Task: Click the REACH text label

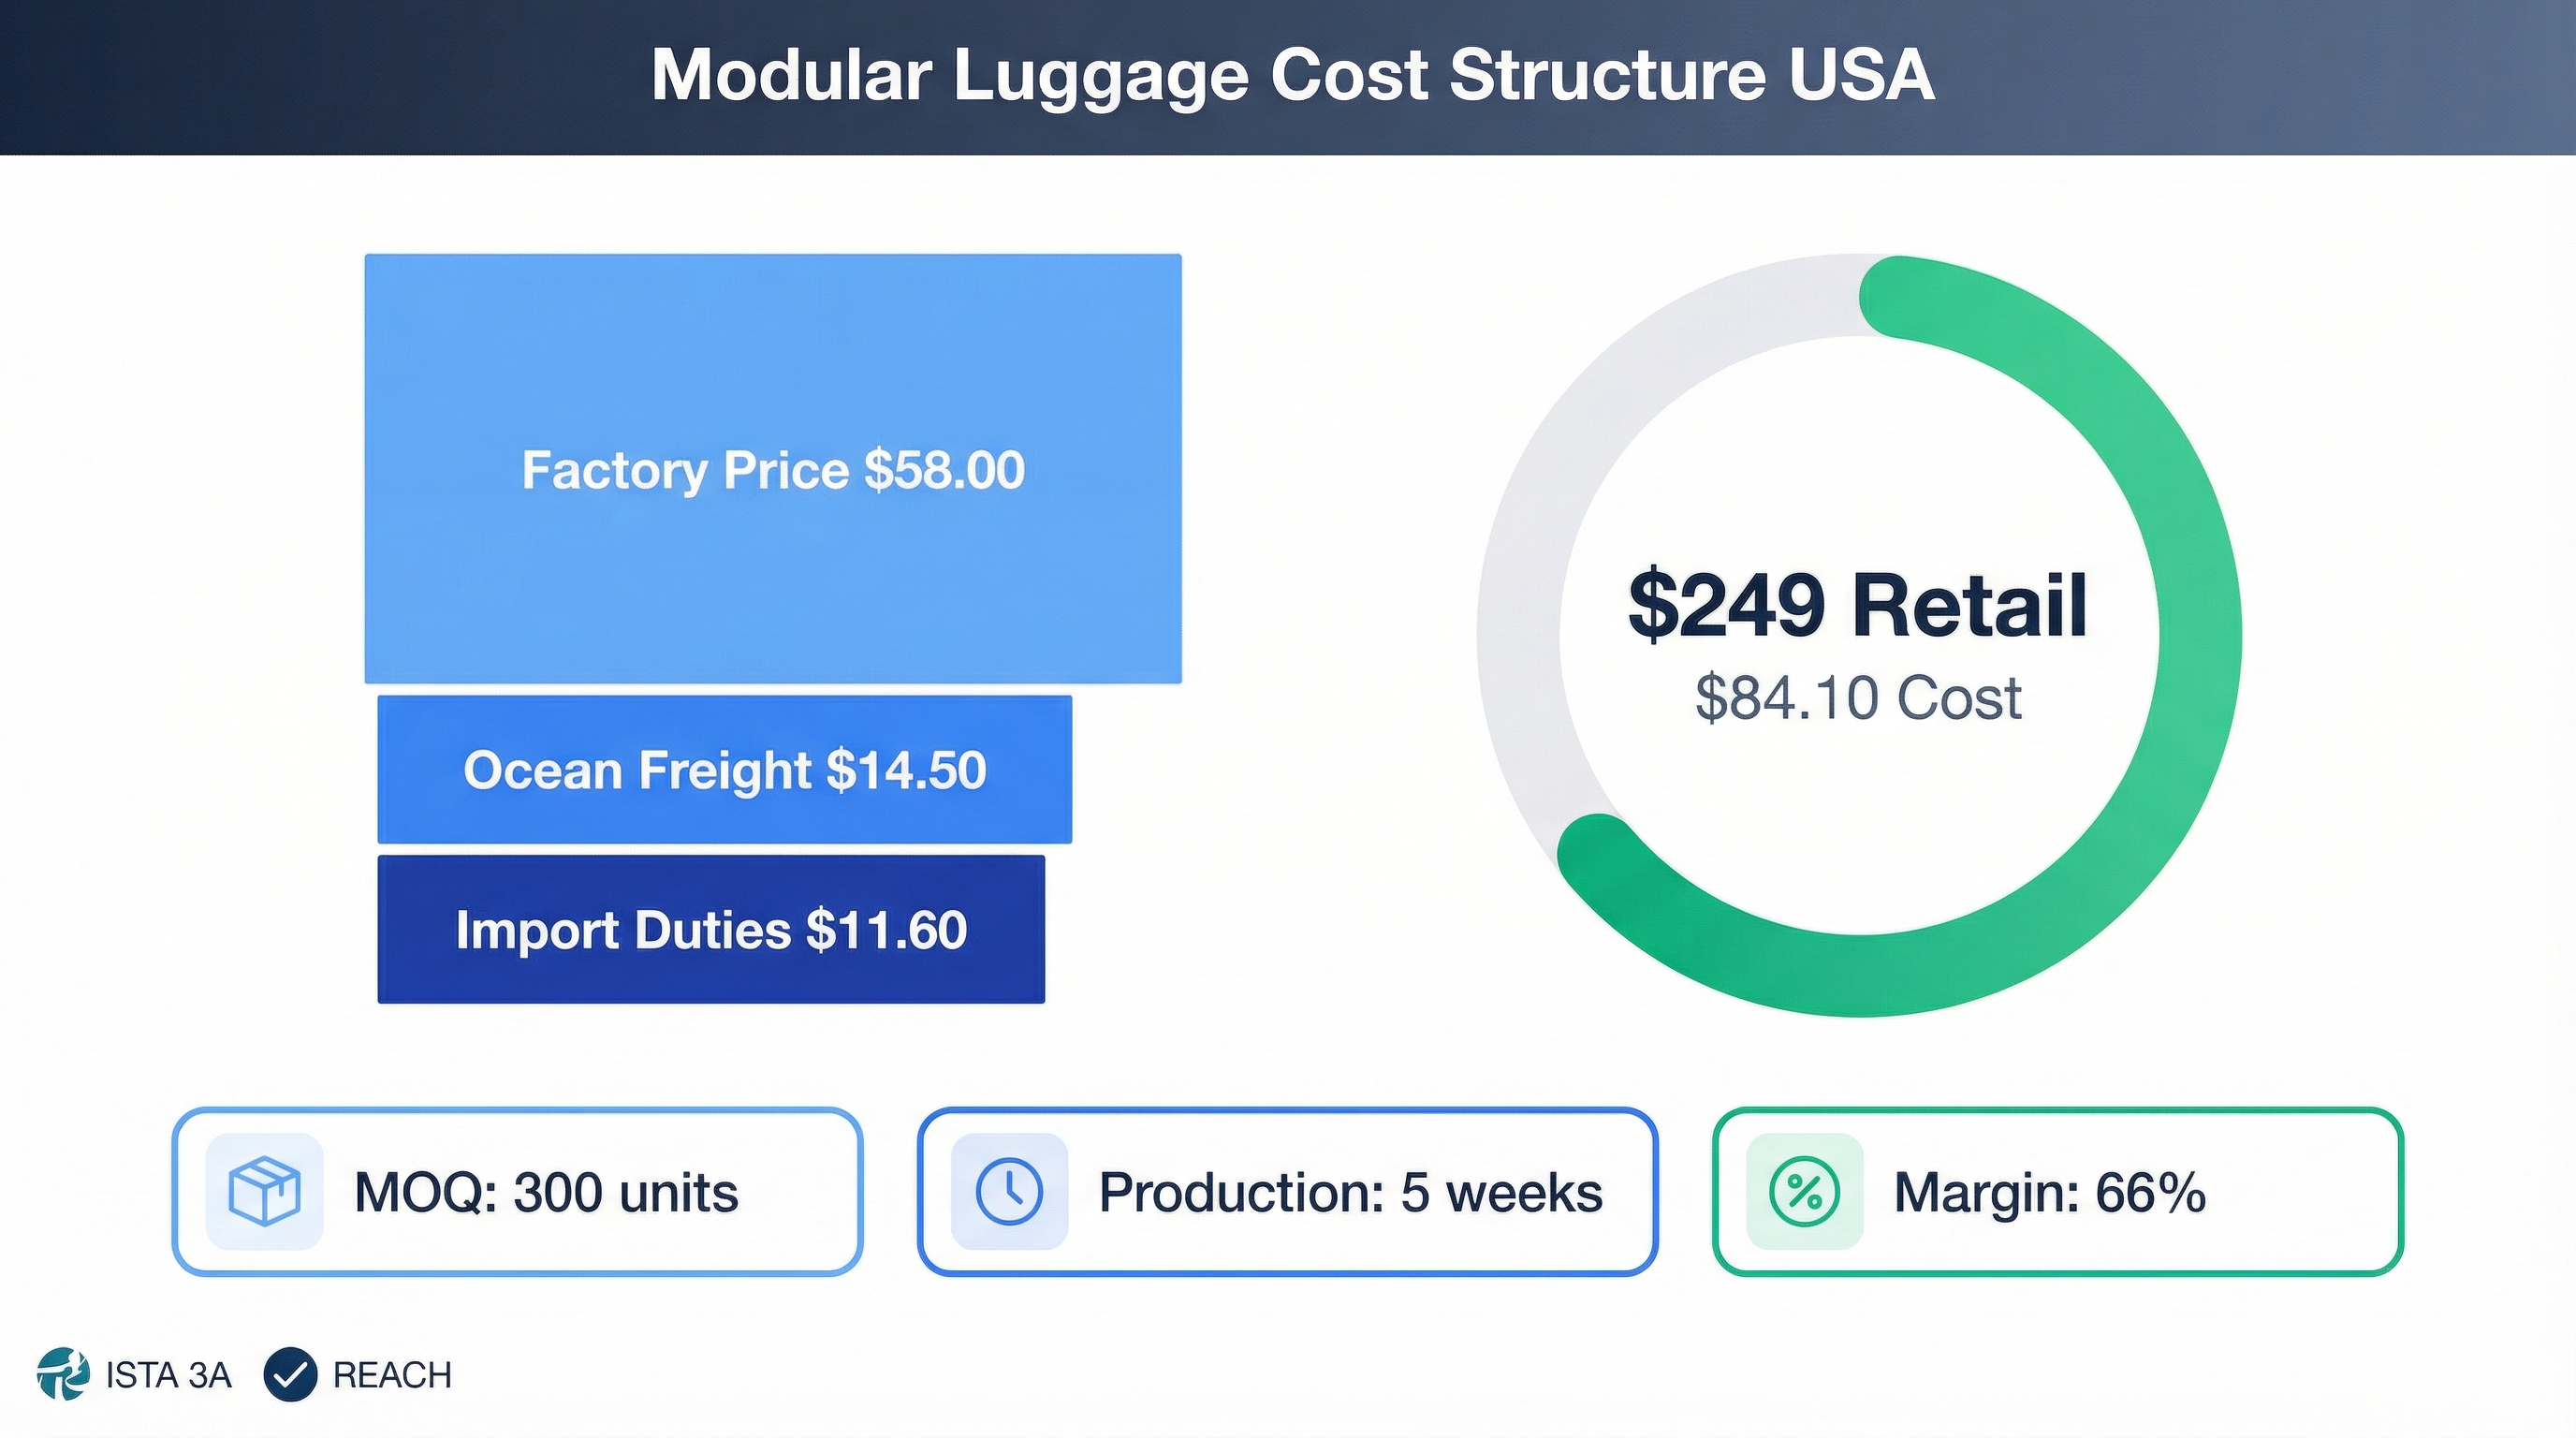Action: tap(392, 1375)
